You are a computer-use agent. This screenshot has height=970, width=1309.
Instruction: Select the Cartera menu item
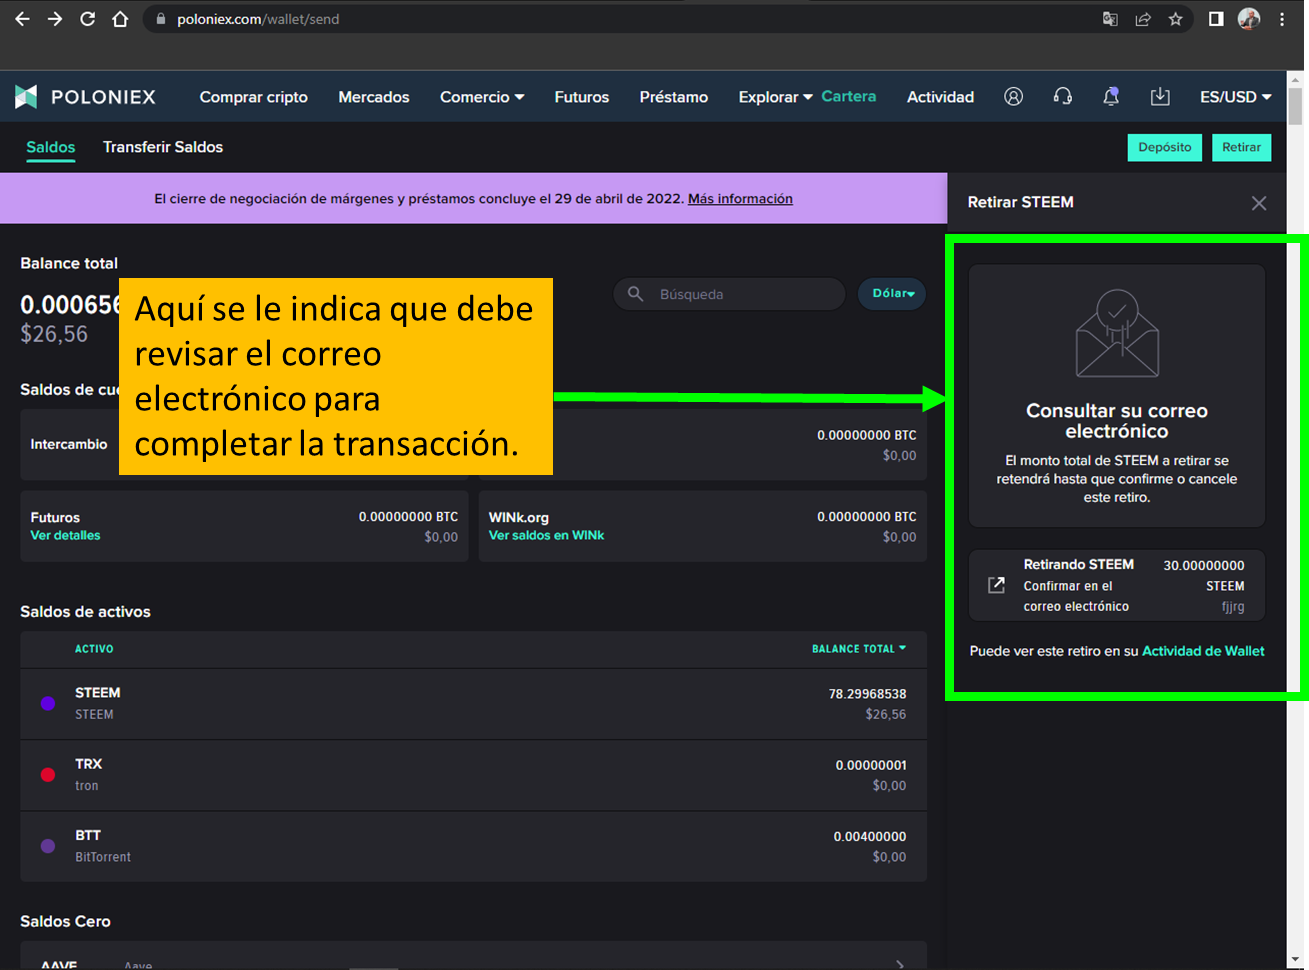click(849, 96)
